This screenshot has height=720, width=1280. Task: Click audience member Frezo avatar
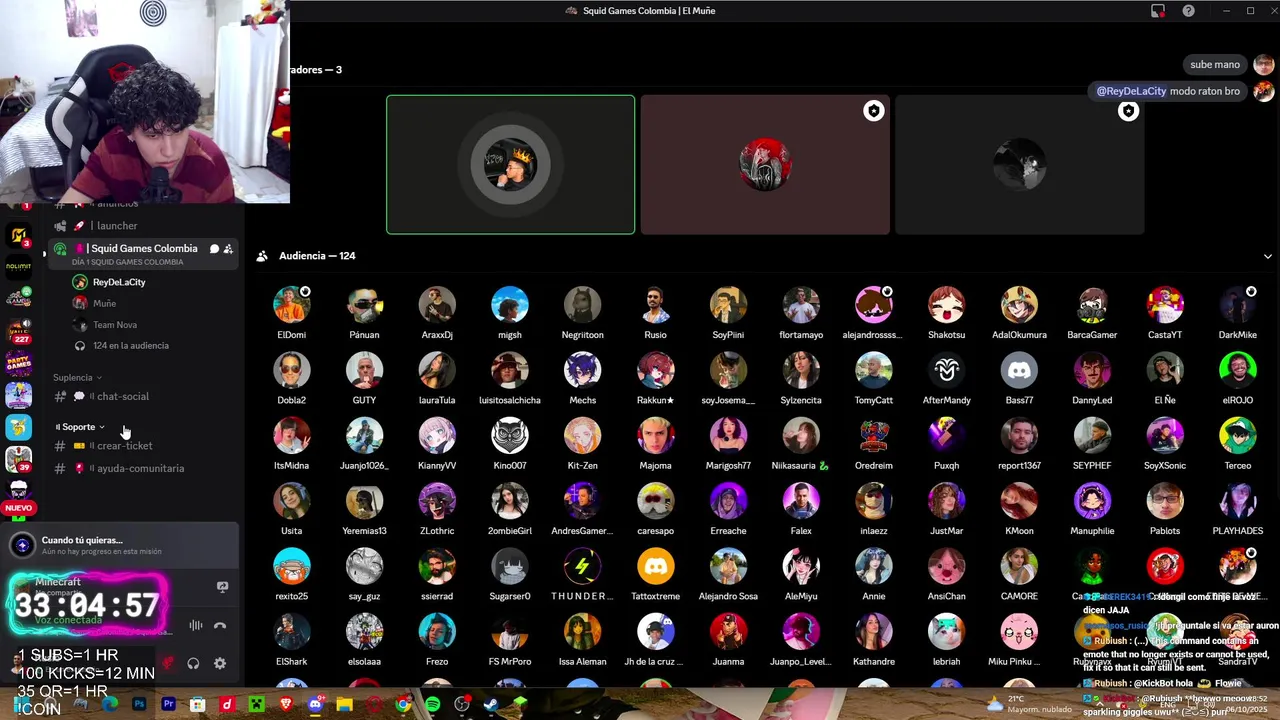[x=437, y=632]
